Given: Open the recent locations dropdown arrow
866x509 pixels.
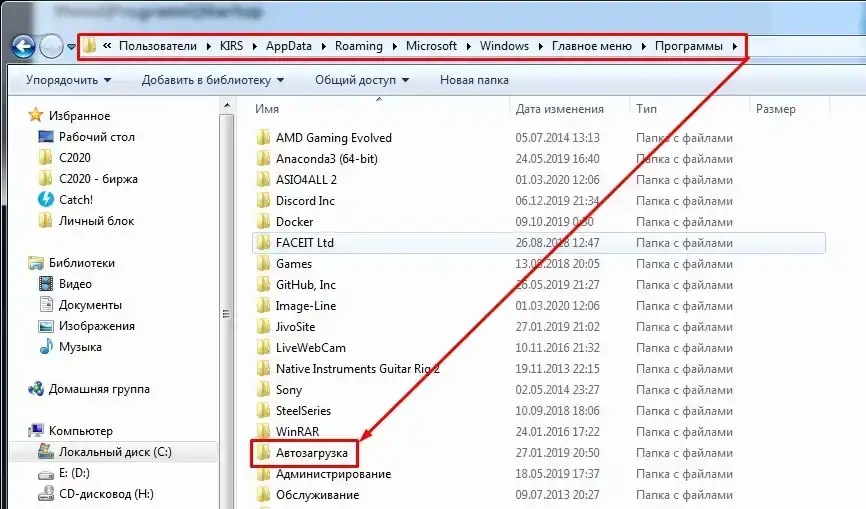Looking at the screenshot, I should [71, 47].
